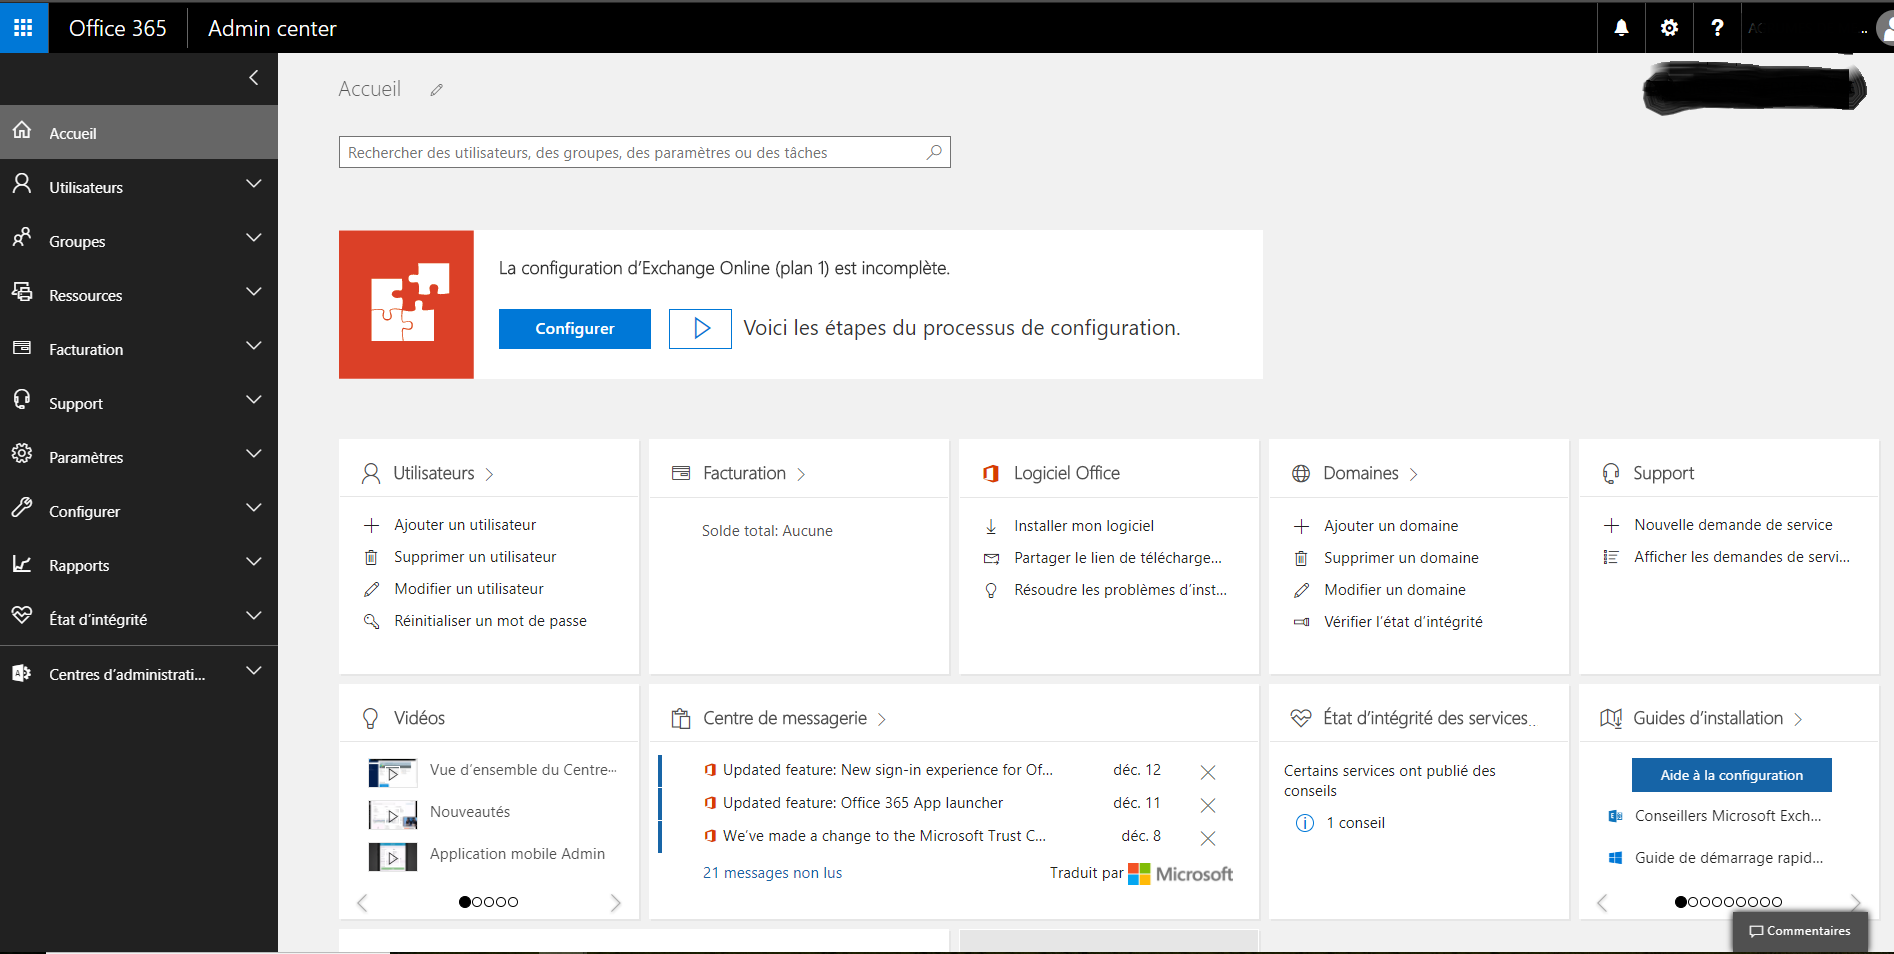Open the Office 365 app launcher grid

(23, 27)
